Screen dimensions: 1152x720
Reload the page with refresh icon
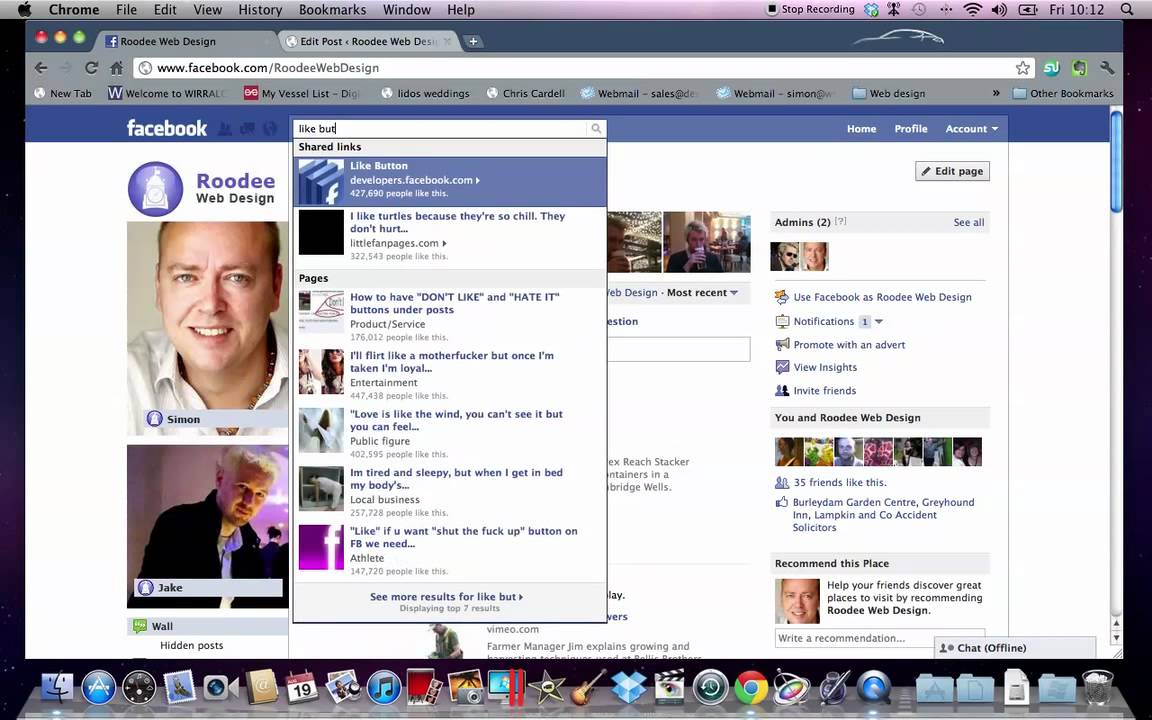[x=91, y=68]
